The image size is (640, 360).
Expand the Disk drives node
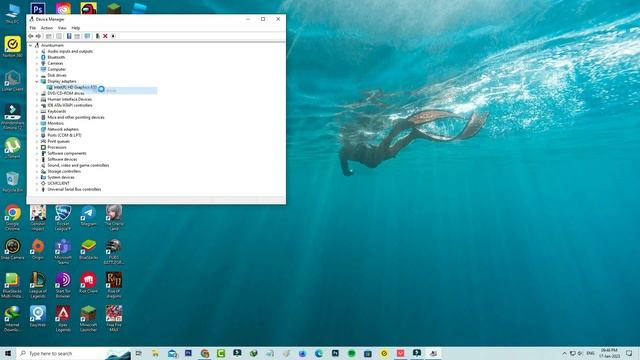click(37, 76)
